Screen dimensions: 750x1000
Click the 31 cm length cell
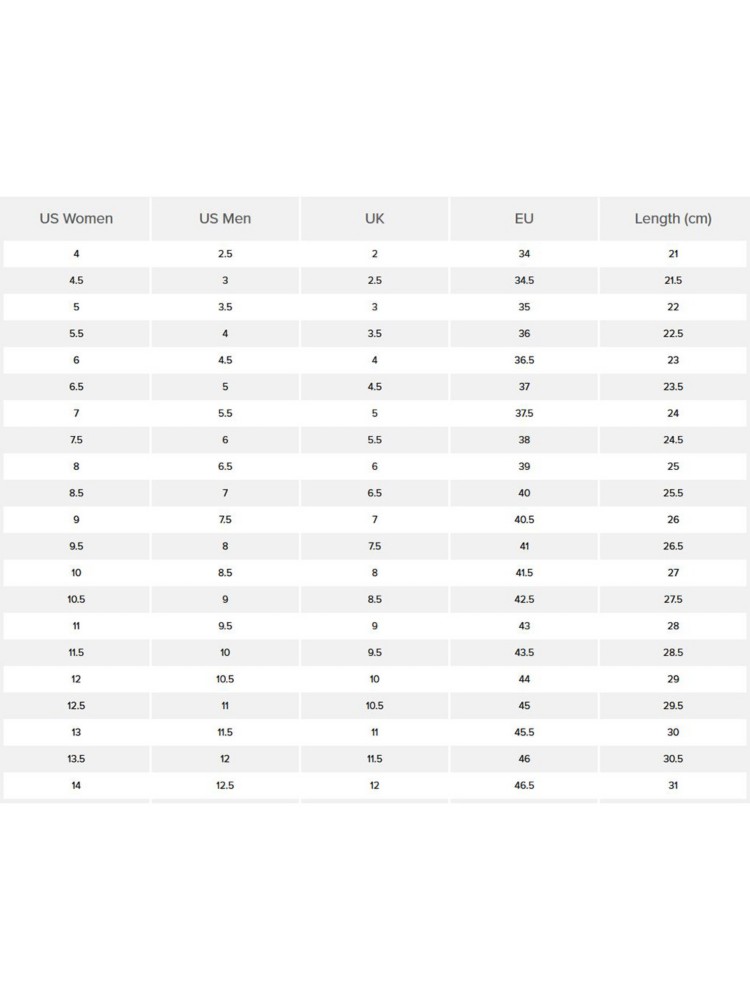(673, 785)
